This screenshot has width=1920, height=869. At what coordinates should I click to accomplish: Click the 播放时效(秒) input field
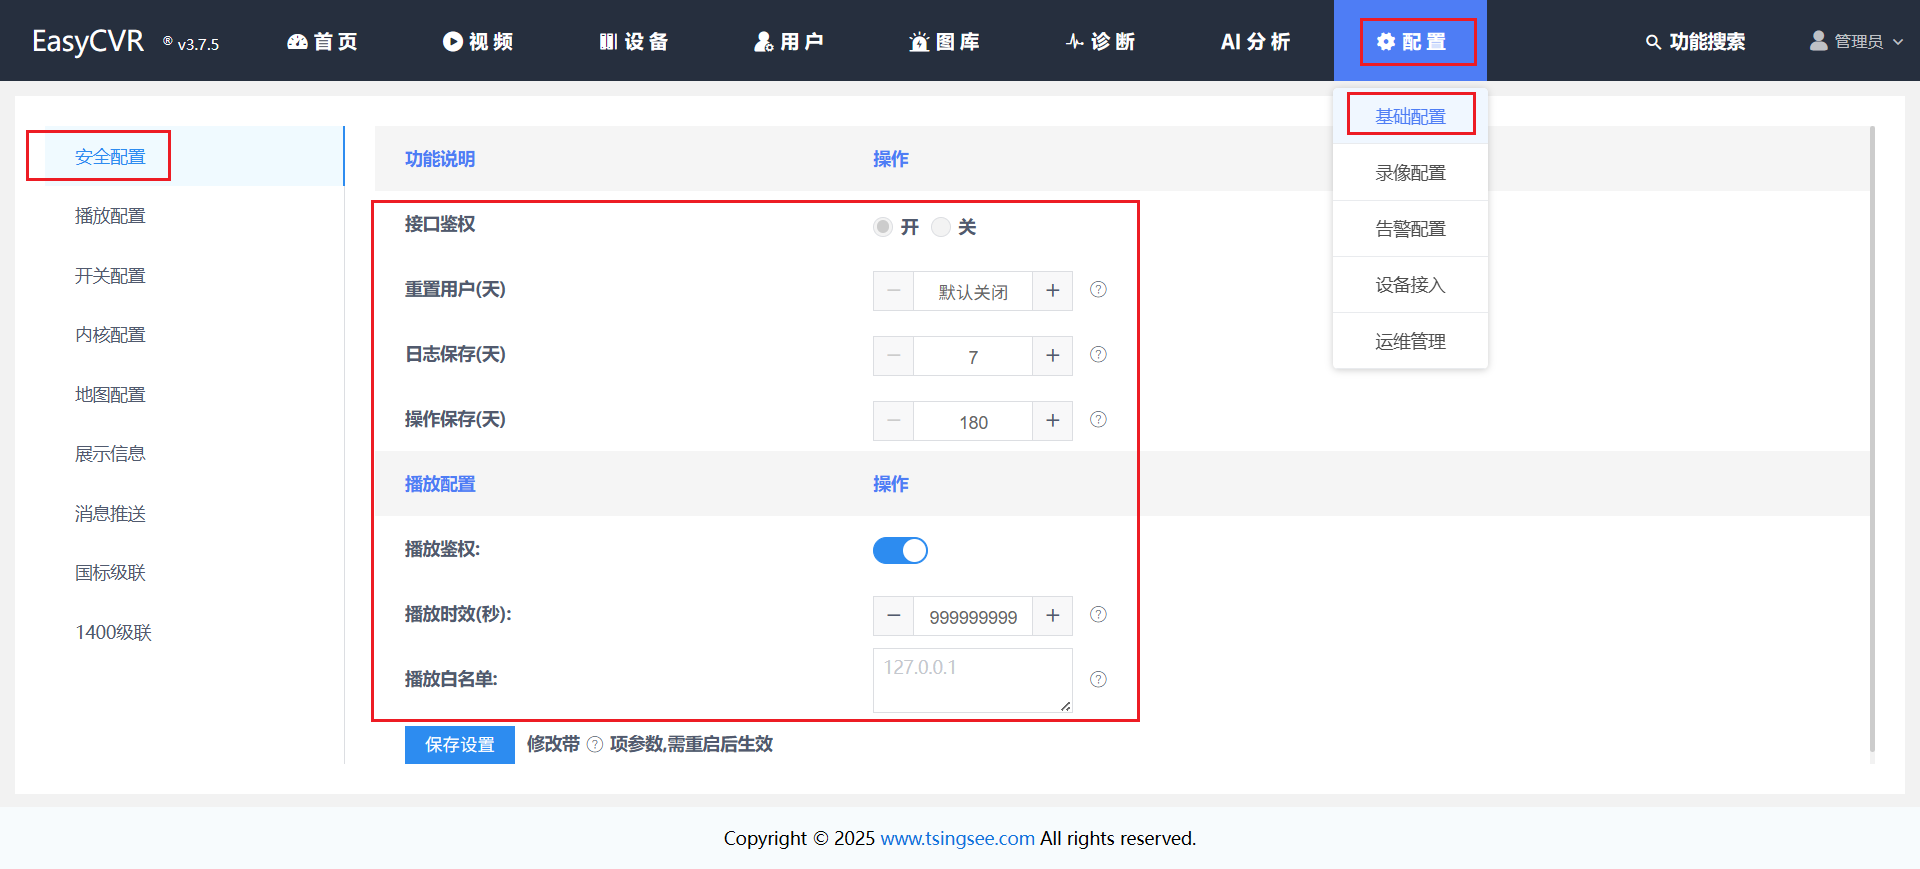(973, 616)
